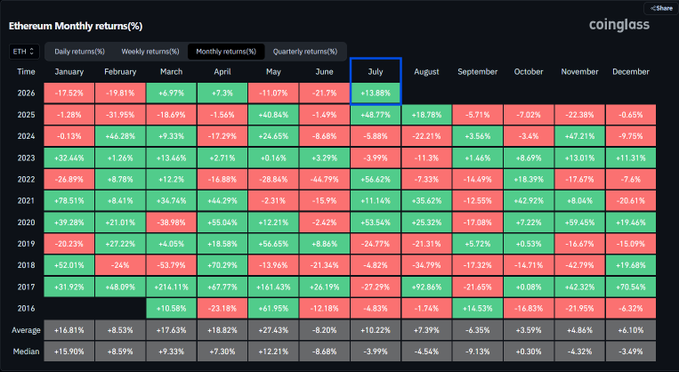This screenshot has height=372, width=679.
Task: Click the 2019 row label
Action: pyautogui.click(x=26, y=244)
